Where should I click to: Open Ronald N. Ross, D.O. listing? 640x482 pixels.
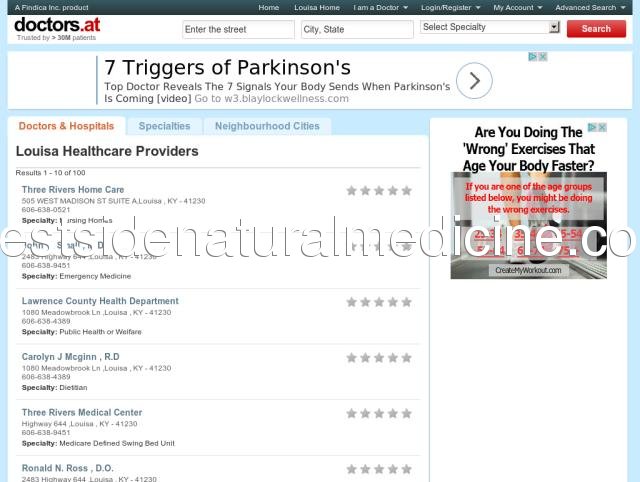coord(68,468)
